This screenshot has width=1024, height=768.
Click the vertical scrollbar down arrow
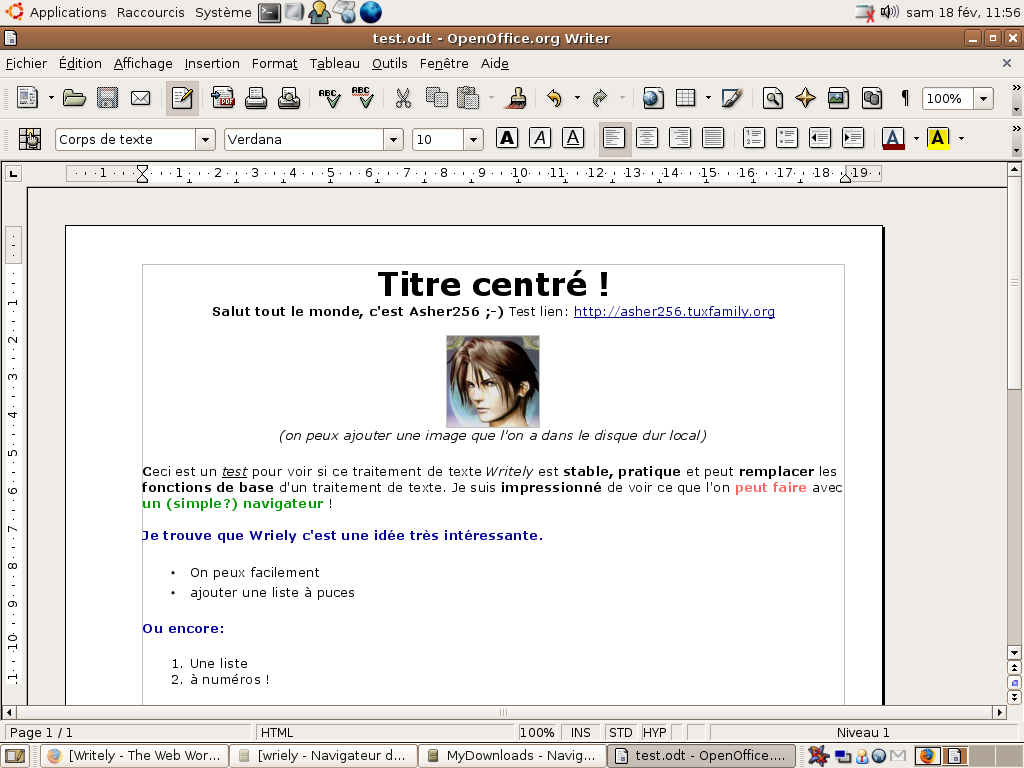pyautogui.click(x=1014, y=652)
